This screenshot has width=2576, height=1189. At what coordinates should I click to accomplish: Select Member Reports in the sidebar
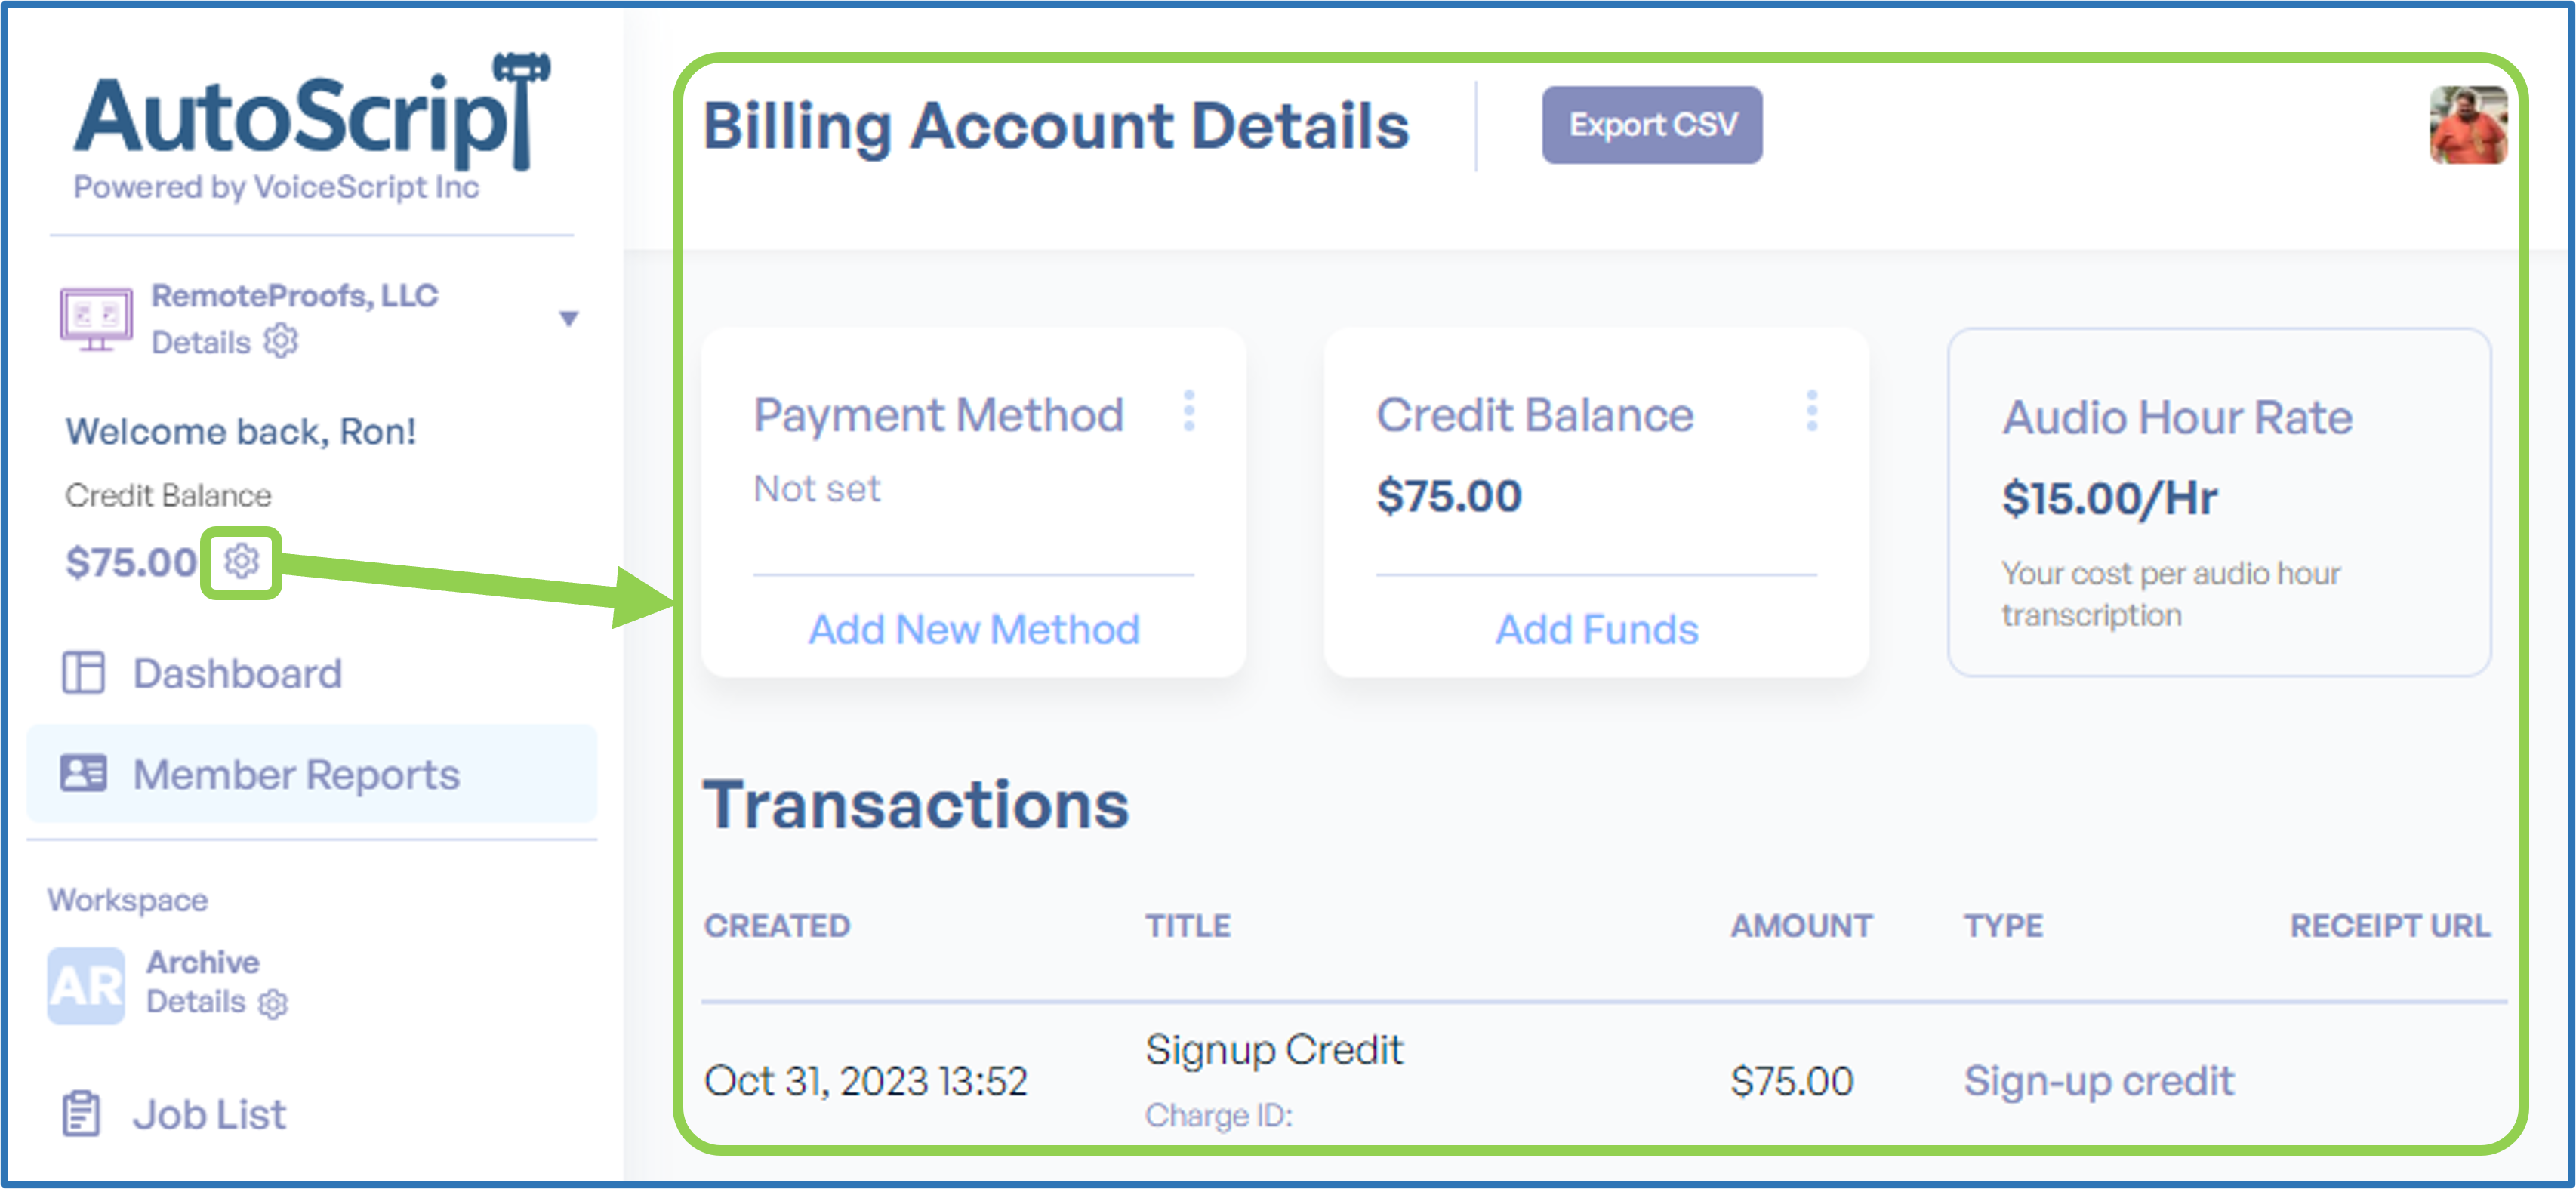point(312,774)
